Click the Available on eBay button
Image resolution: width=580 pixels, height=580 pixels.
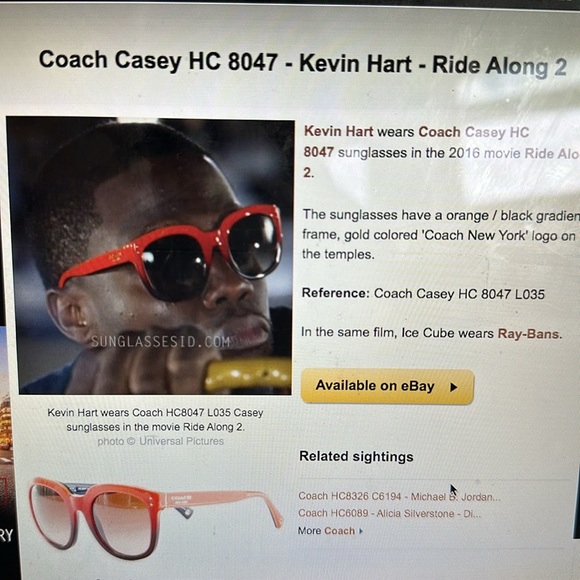[x=387, y=386]
